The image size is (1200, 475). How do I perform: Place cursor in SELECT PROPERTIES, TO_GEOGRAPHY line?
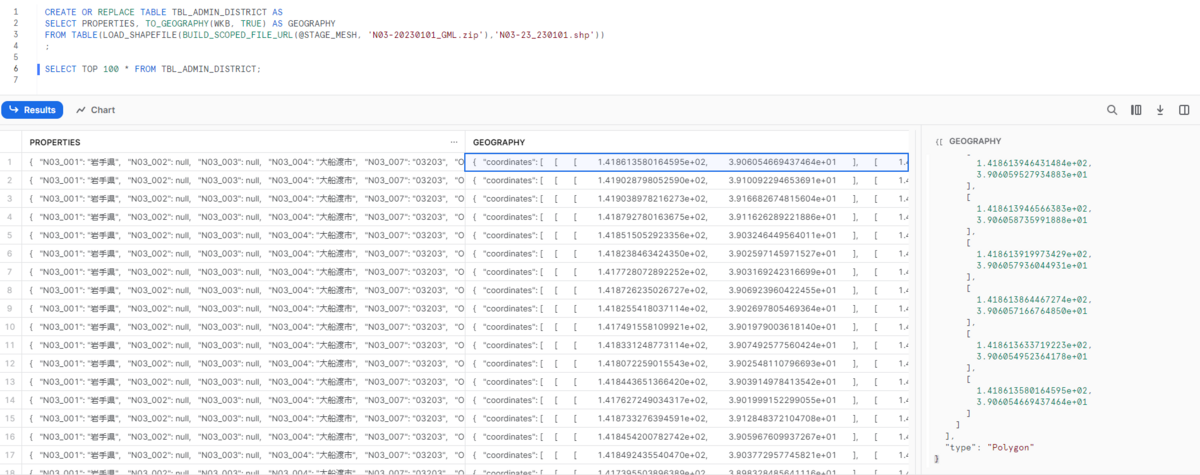190,23
